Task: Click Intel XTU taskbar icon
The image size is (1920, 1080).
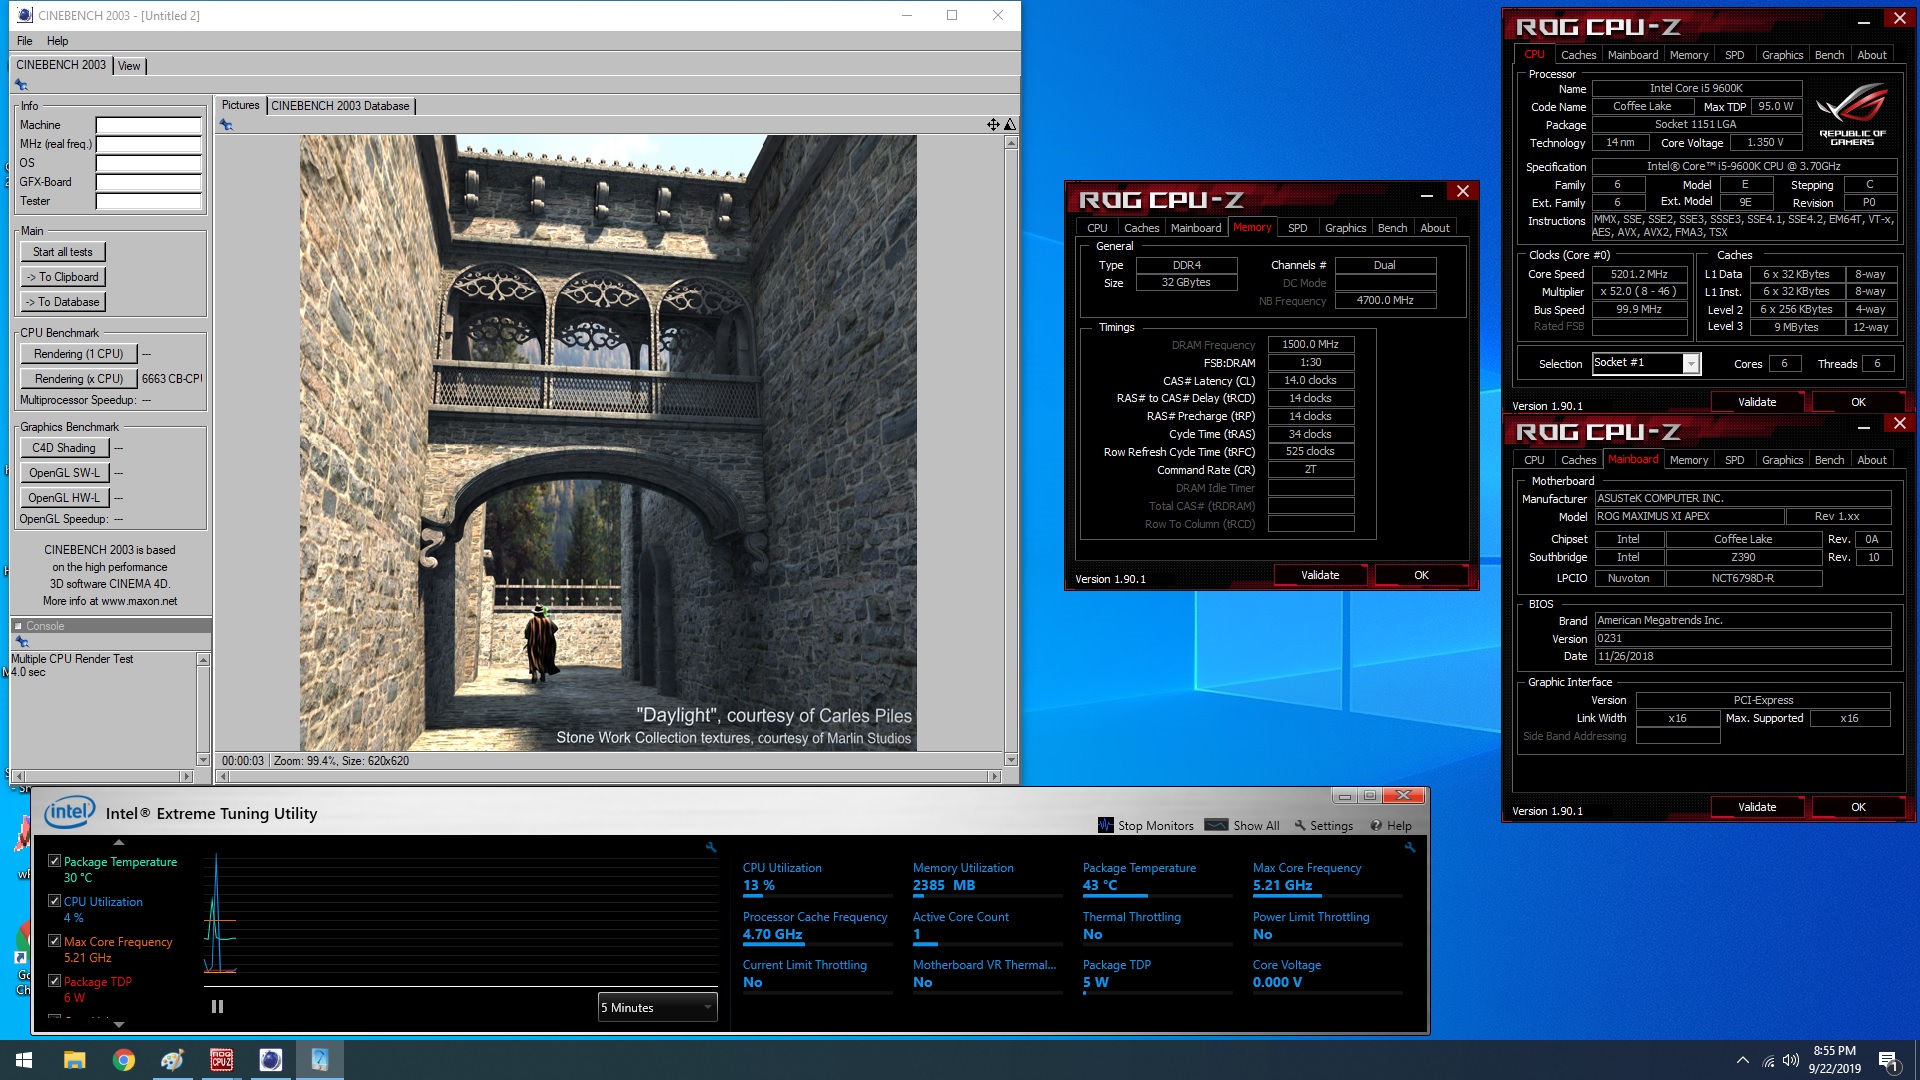Action: [320, 1060]
